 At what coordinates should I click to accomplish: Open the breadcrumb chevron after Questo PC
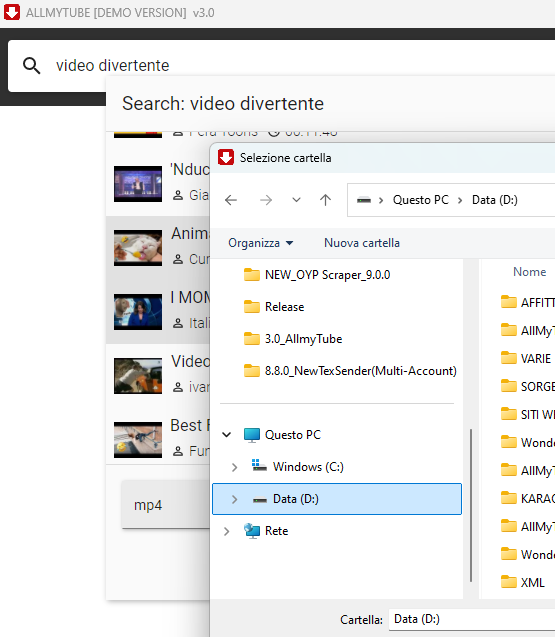460,200
